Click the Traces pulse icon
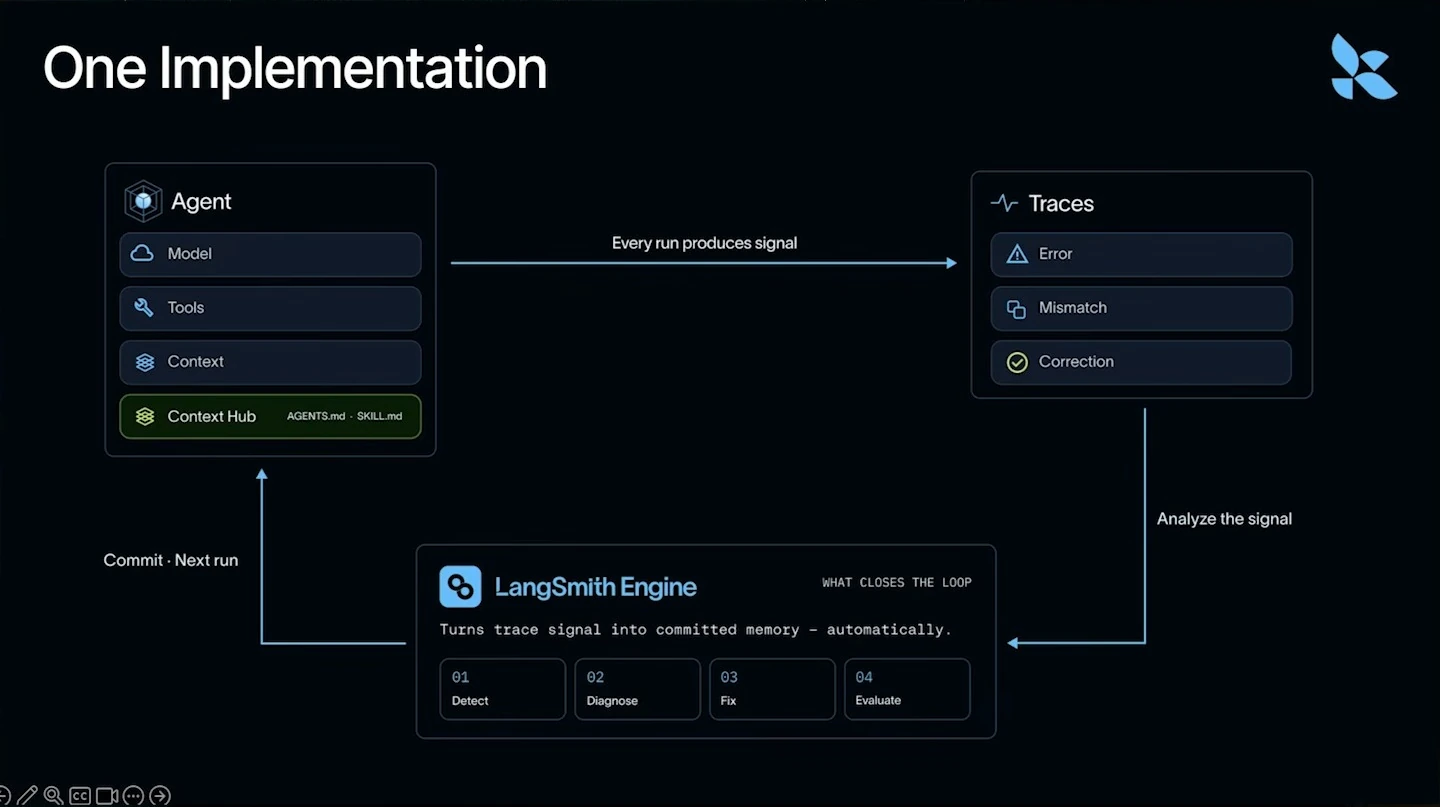The height and width of the screenshot is (807, 1440). pos(1004,203)
